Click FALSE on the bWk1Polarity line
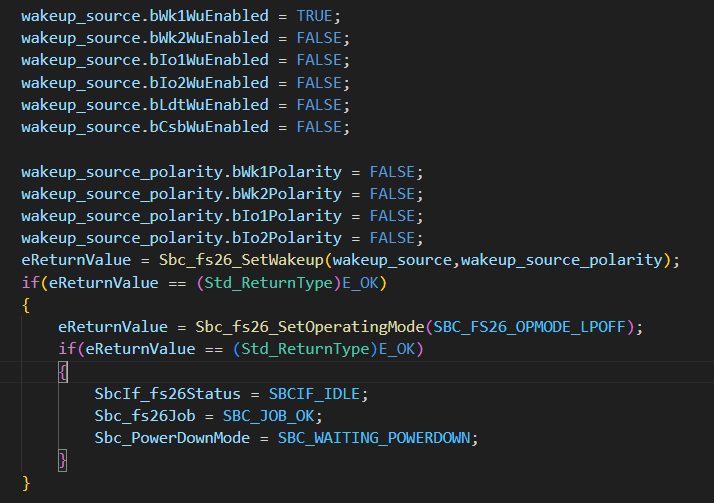Screen dimensions: 714x503 tap(392, 172)
